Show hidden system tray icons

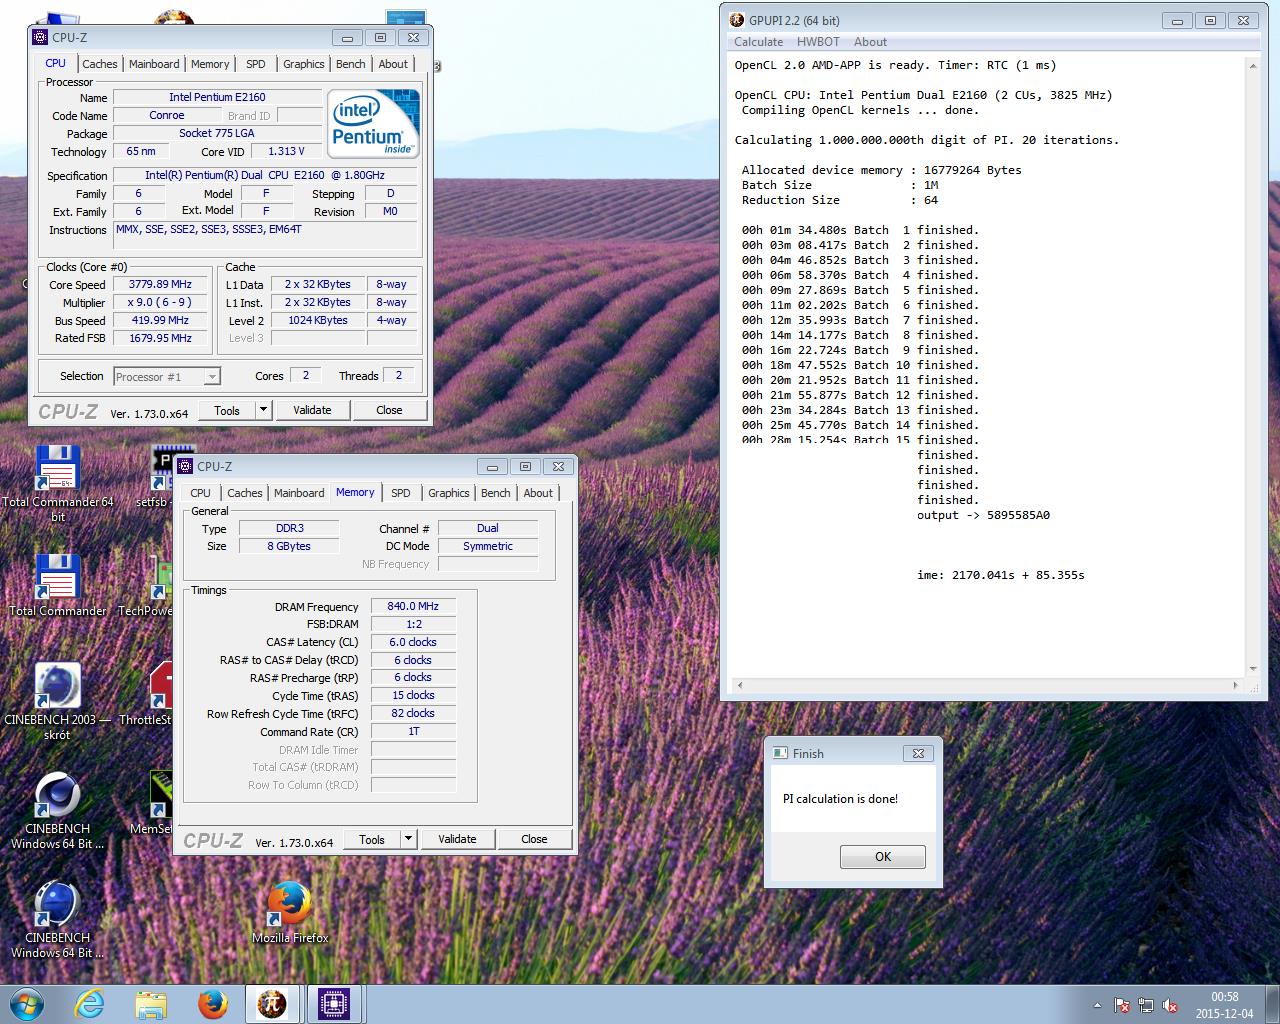coord(1097,1005)
